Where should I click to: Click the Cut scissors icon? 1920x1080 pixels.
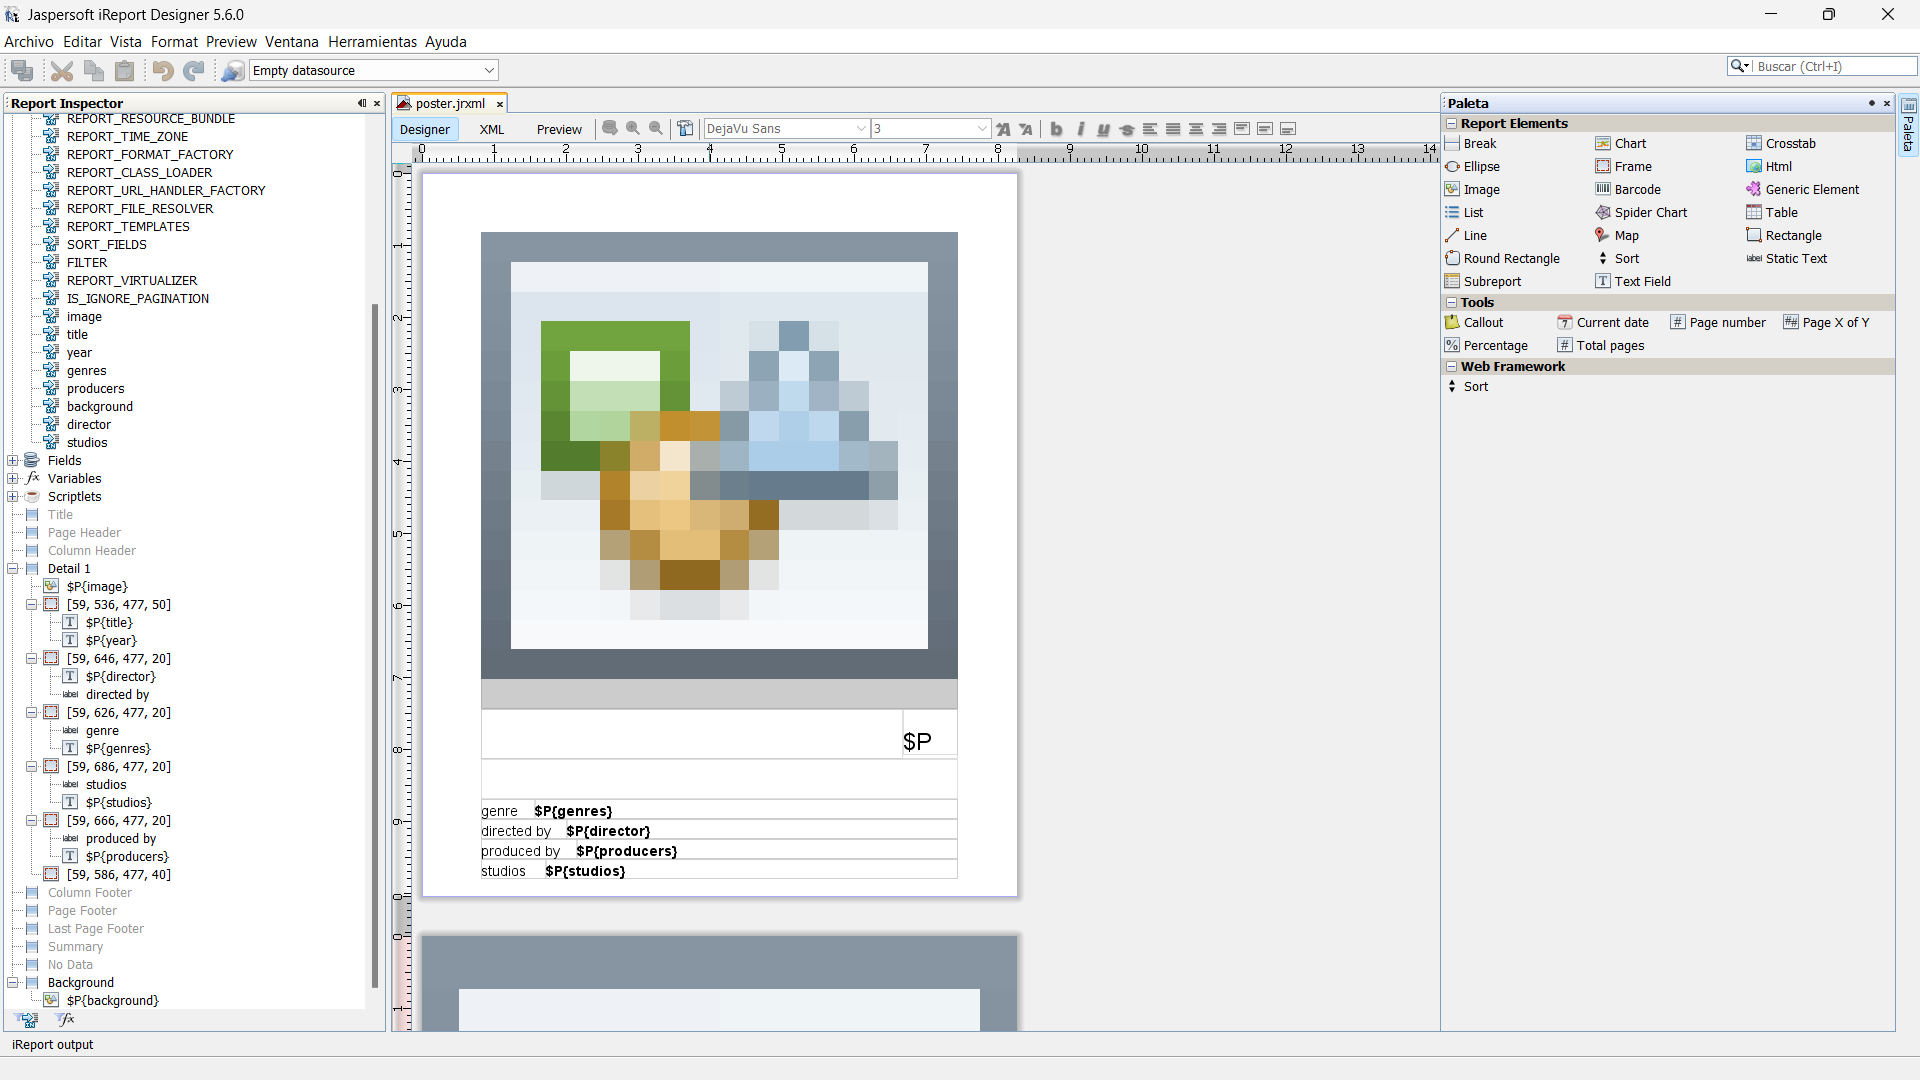coord(62,70)
